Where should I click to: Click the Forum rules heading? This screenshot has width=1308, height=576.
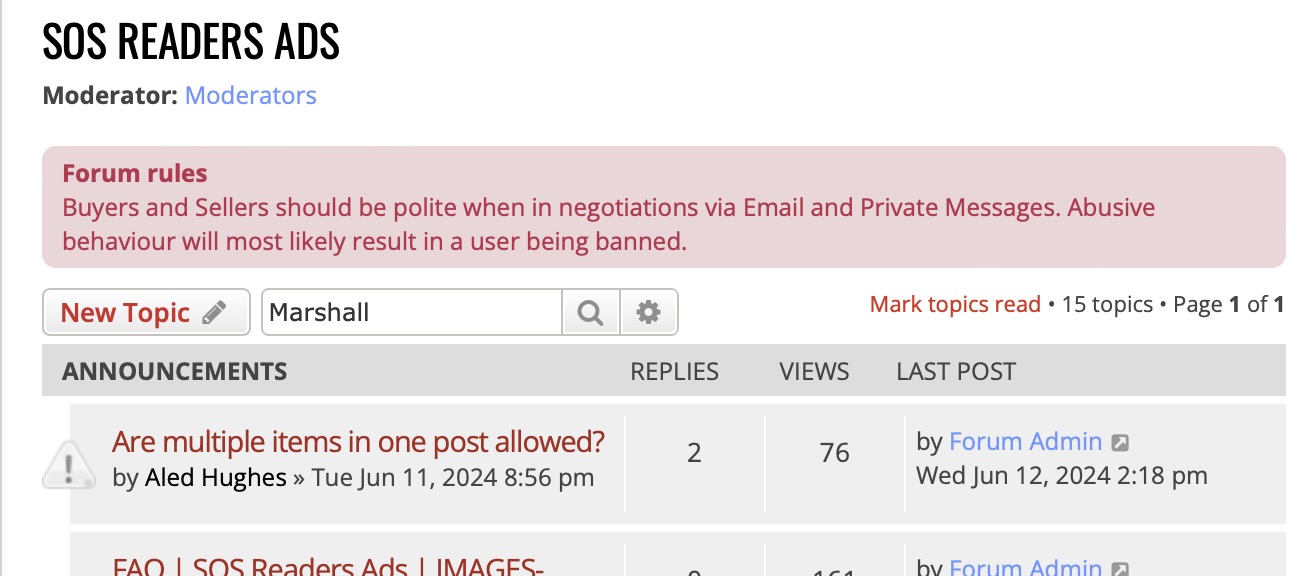(135, 173)
